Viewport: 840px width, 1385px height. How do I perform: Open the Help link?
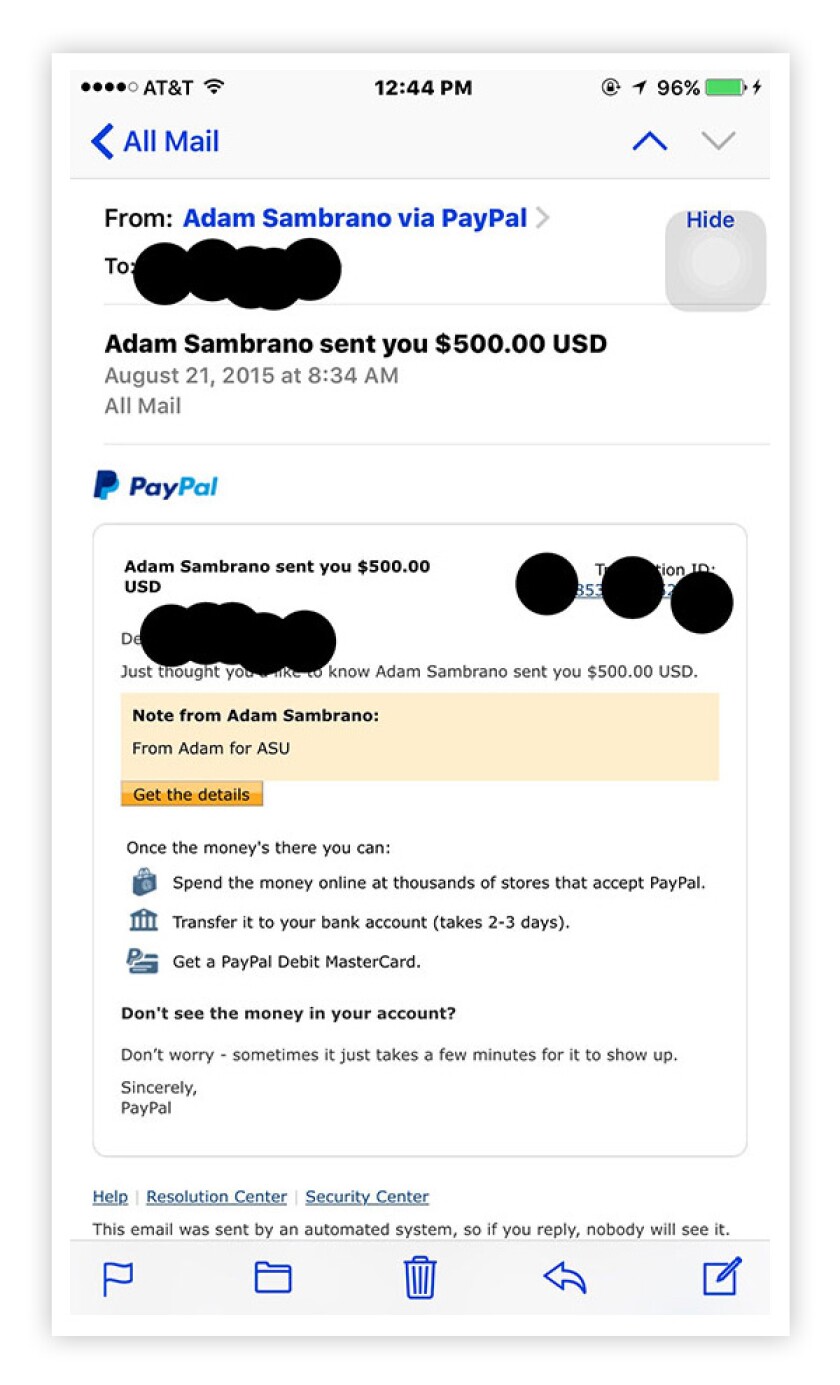tap(110, 1197)
